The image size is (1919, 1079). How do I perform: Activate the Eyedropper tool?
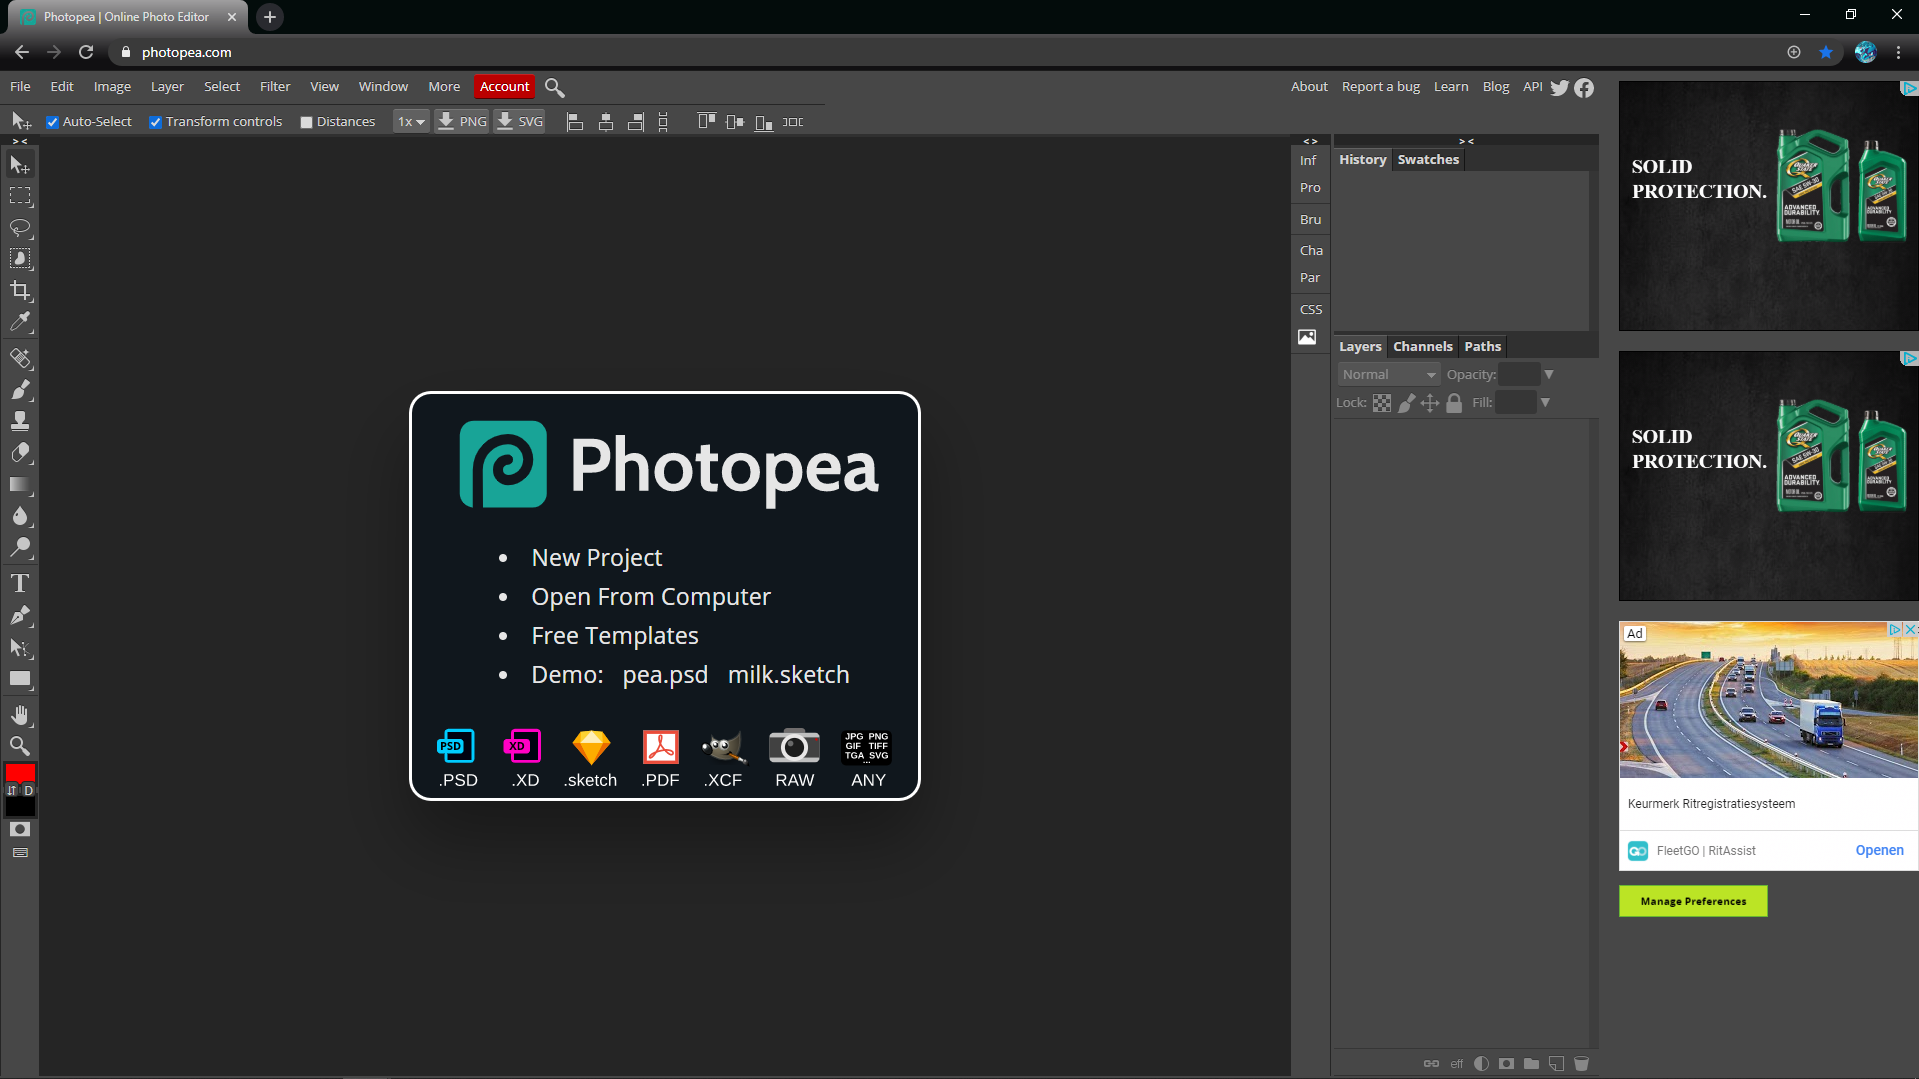point(20,322)
